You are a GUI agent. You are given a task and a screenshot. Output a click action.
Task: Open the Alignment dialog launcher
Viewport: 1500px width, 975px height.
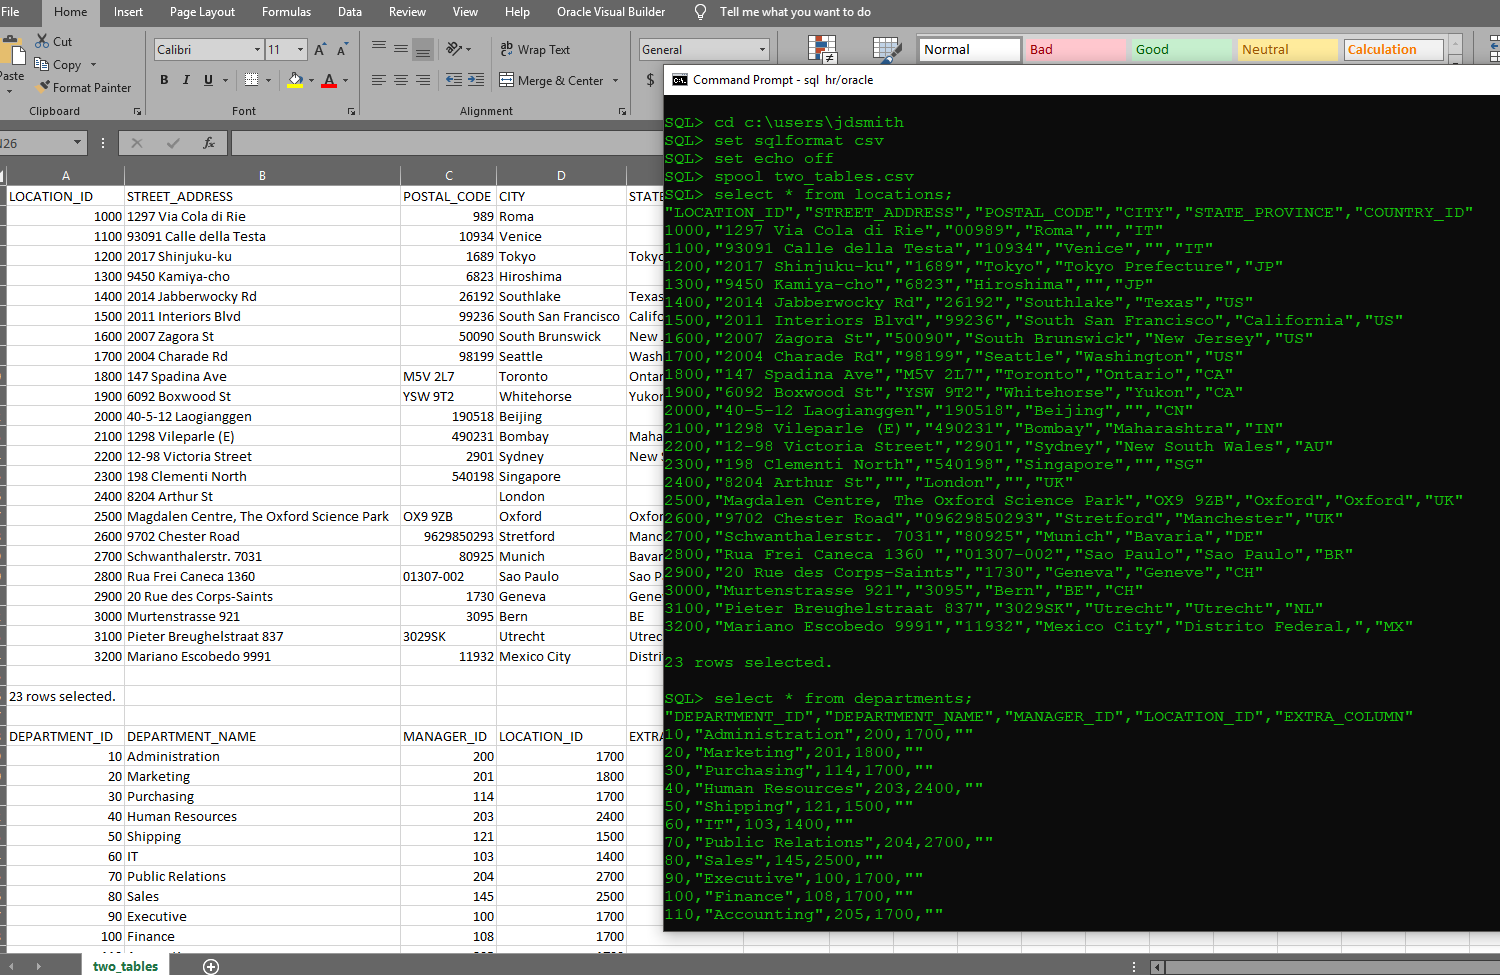tap(622, 111)
